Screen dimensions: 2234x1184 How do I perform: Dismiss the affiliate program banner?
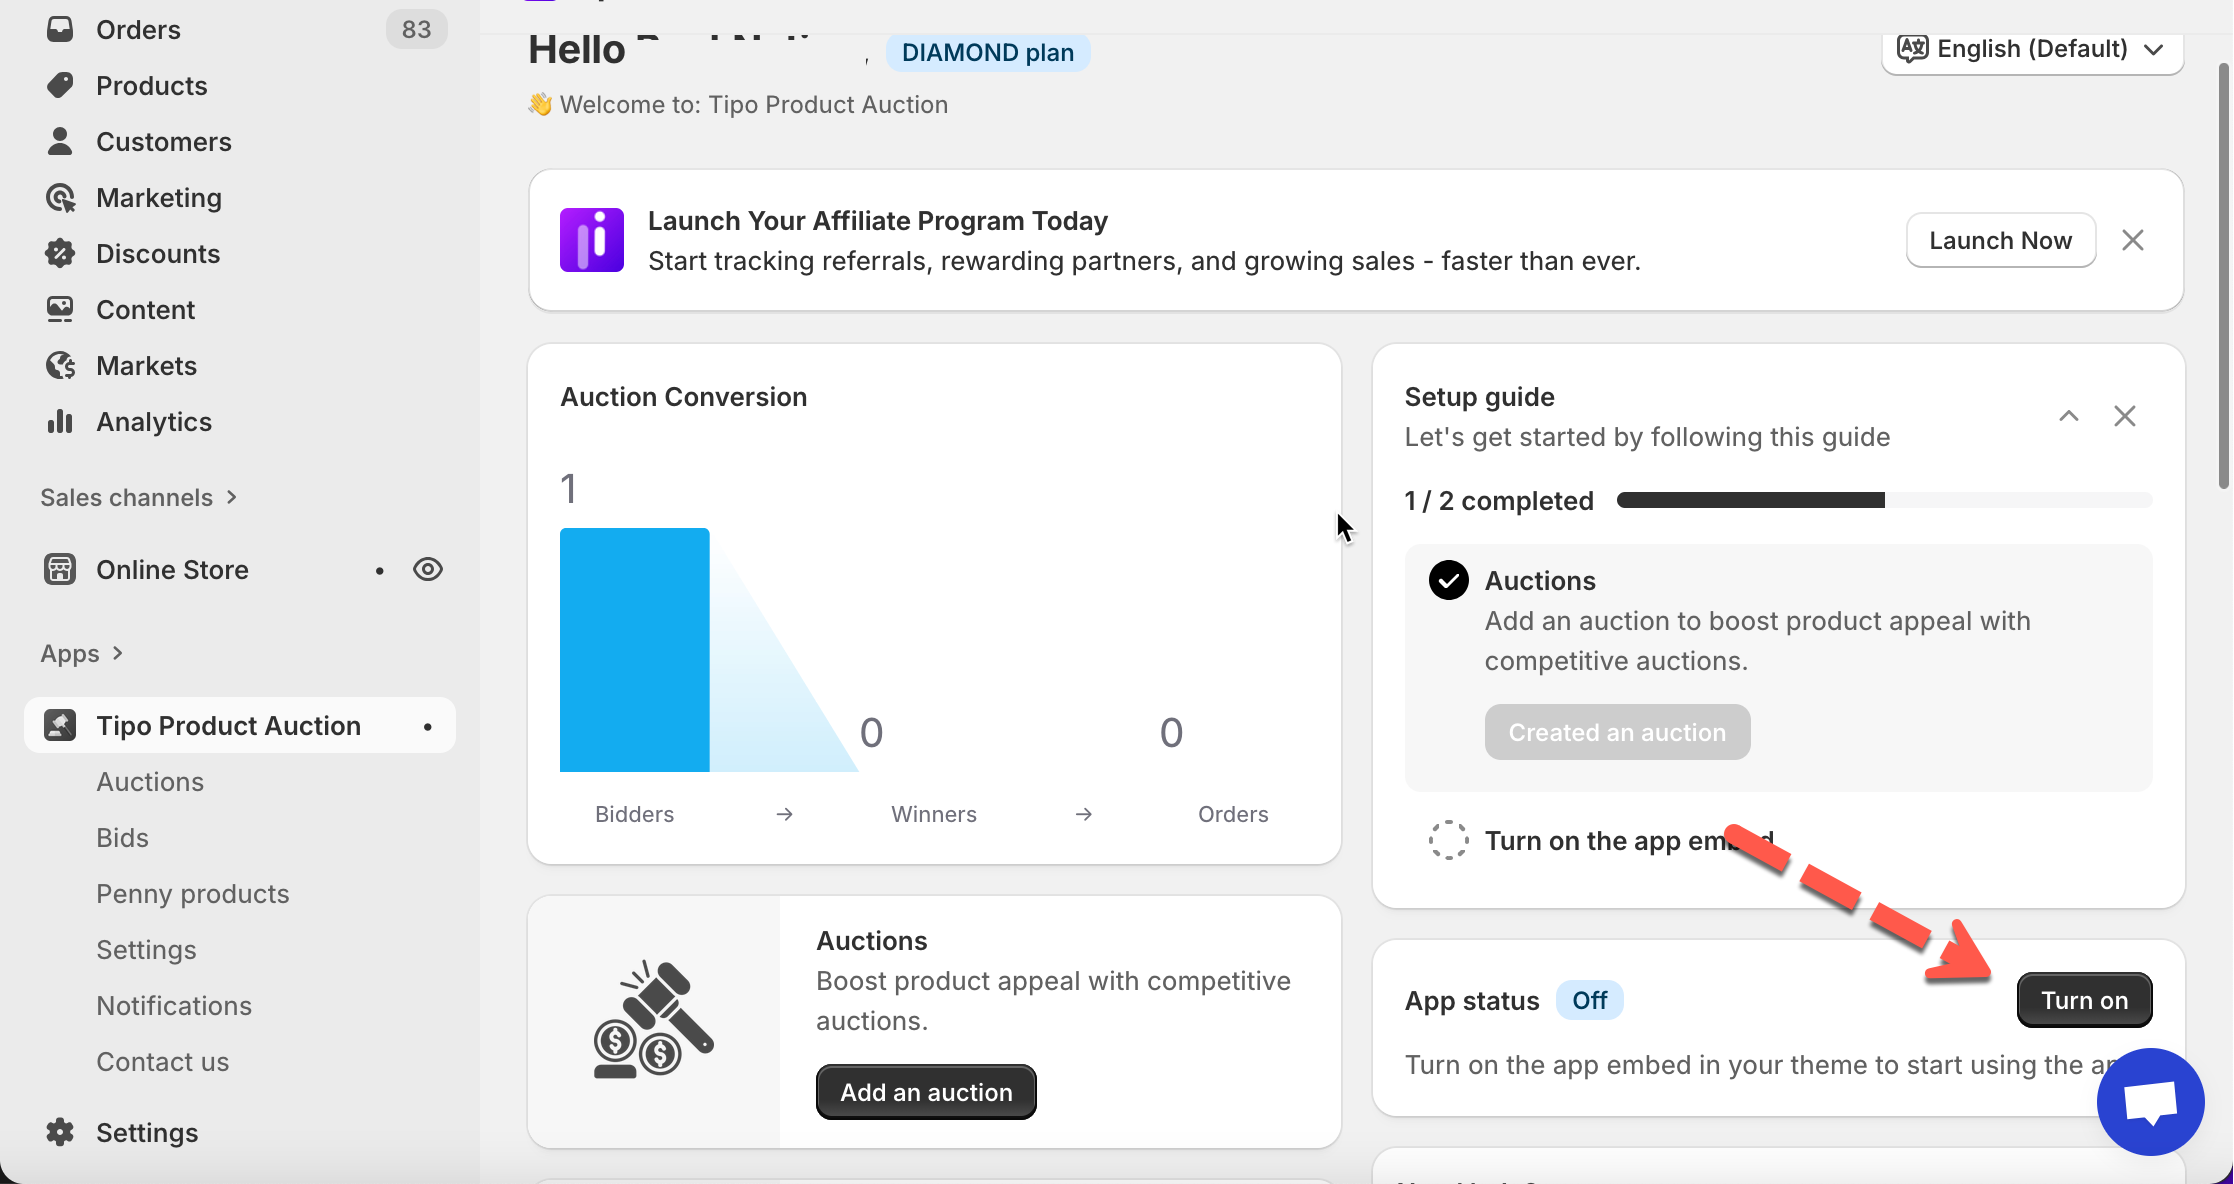pyautogui.click(x=2133, y=240)
